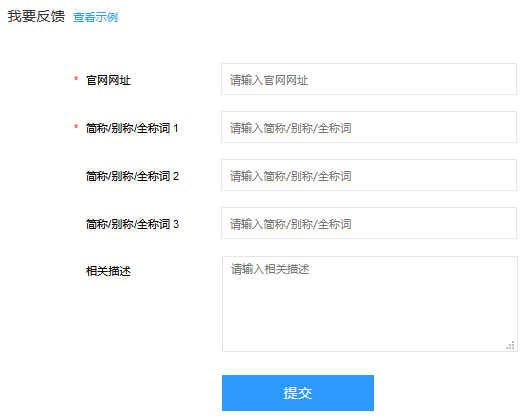Click red asterisk beside 简称/别称/全称词 1
This screenshot has height=420, width=530.
click(76, 127)
